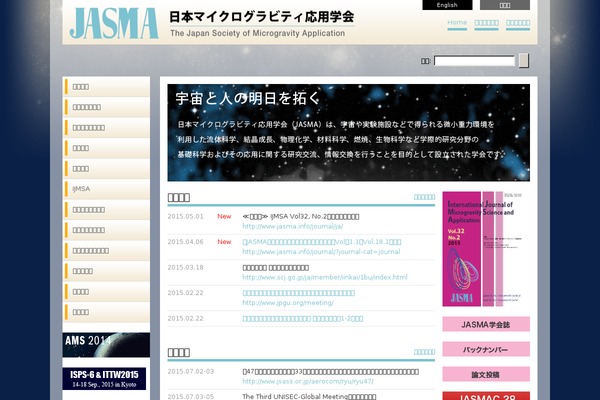Click the pink 論文投稿 button
Screen dimensions: 600x400
point(486,374)
